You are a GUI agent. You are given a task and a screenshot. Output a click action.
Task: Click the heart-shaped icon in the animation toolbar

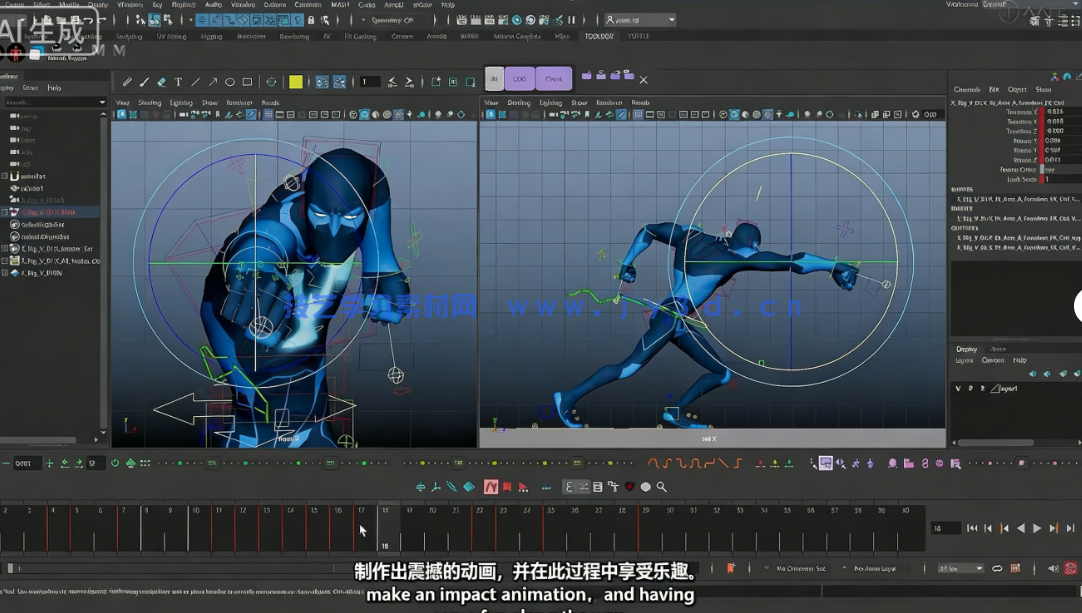(x=629, y=487)
